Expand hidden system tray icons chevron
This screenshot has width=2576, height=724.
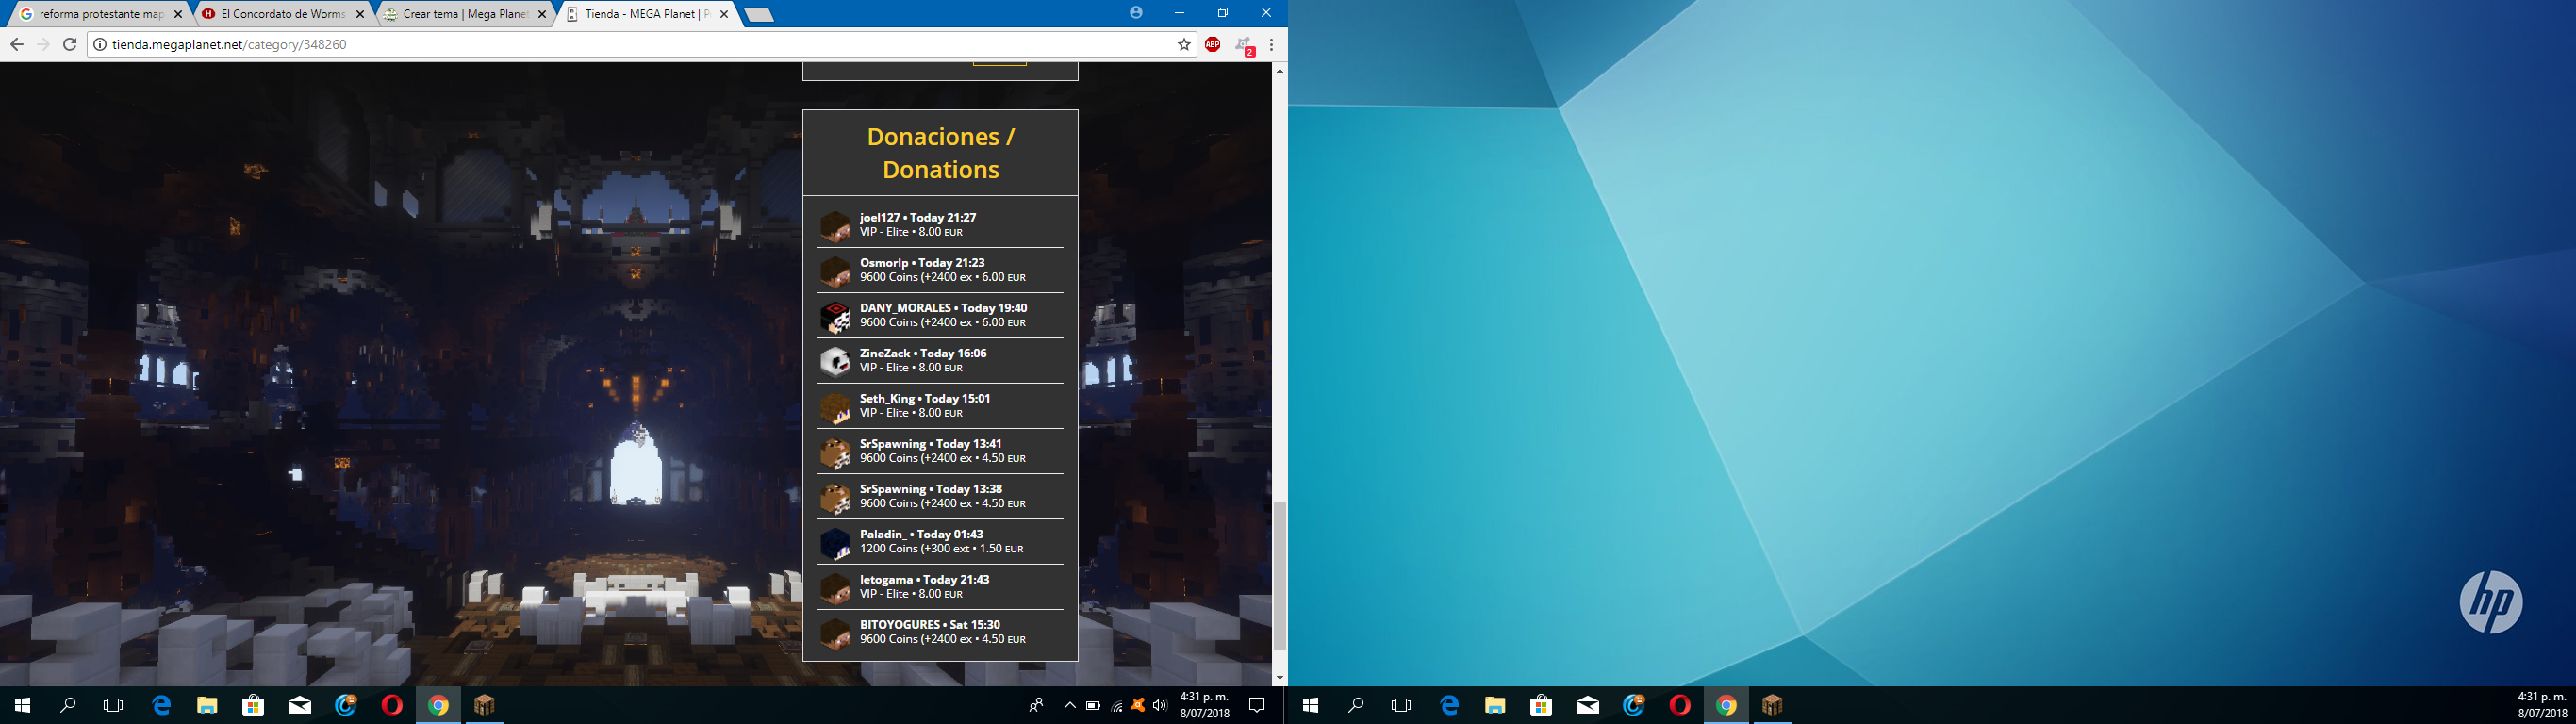(x=1069, y=705)
